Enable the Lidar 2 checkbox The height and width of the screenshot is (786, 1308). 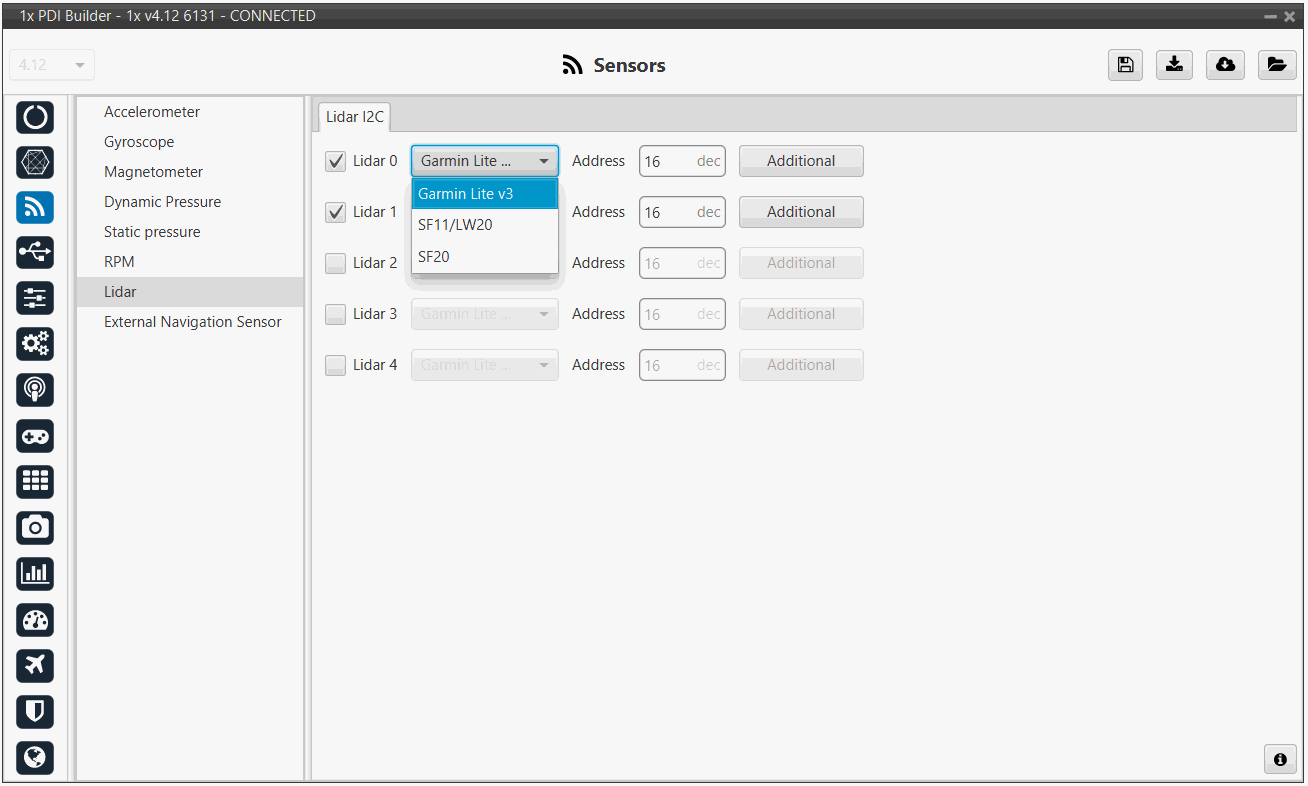(x=336, y=263)
